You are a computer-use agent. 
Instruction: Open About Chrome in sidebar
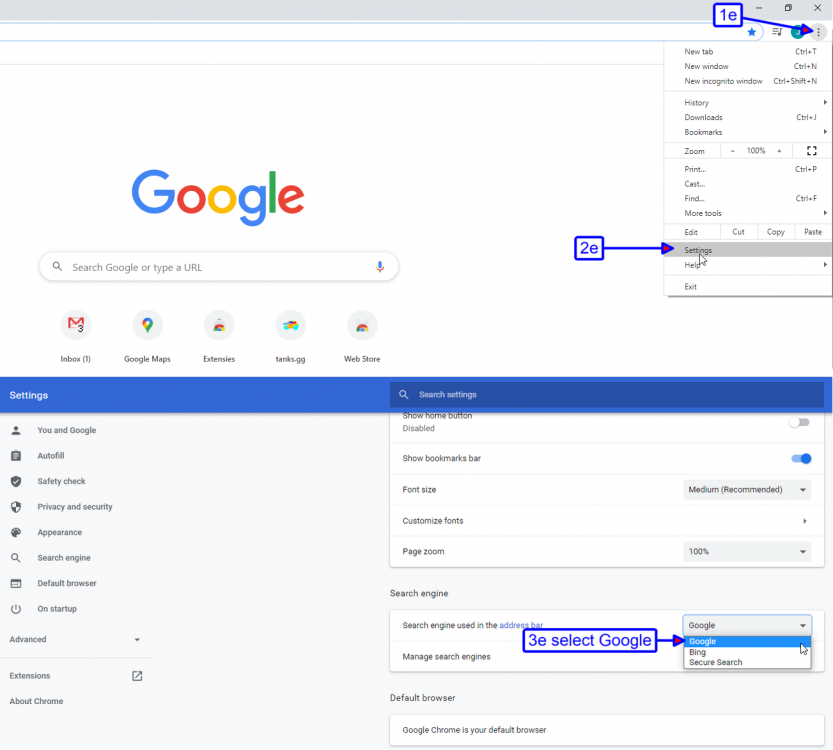36,701
